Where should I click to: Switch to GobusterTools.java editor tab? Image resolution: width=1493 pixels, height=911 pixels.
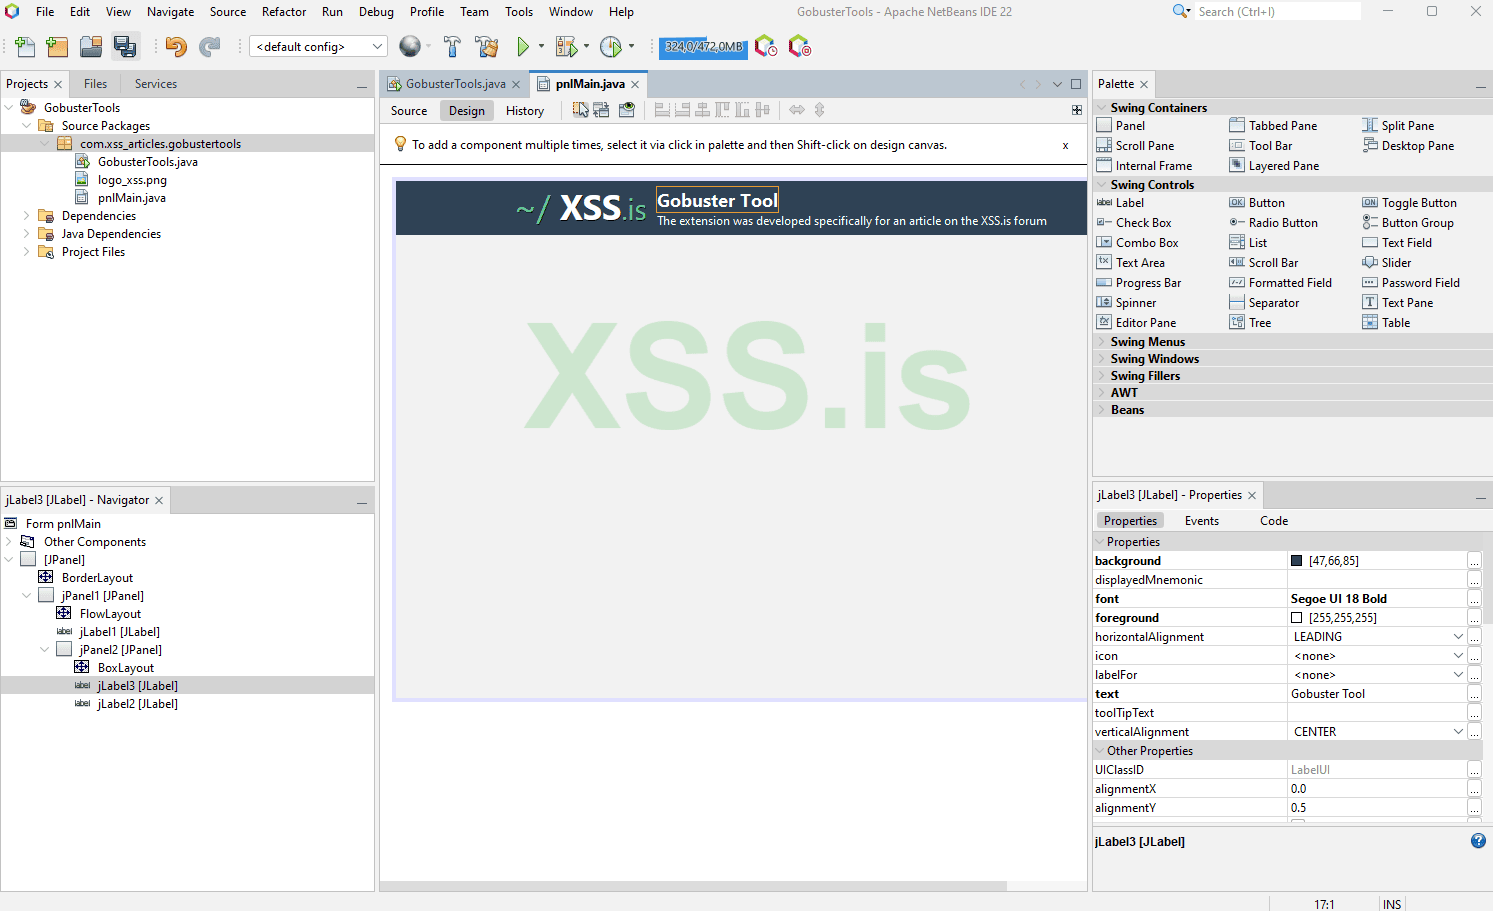455,84
